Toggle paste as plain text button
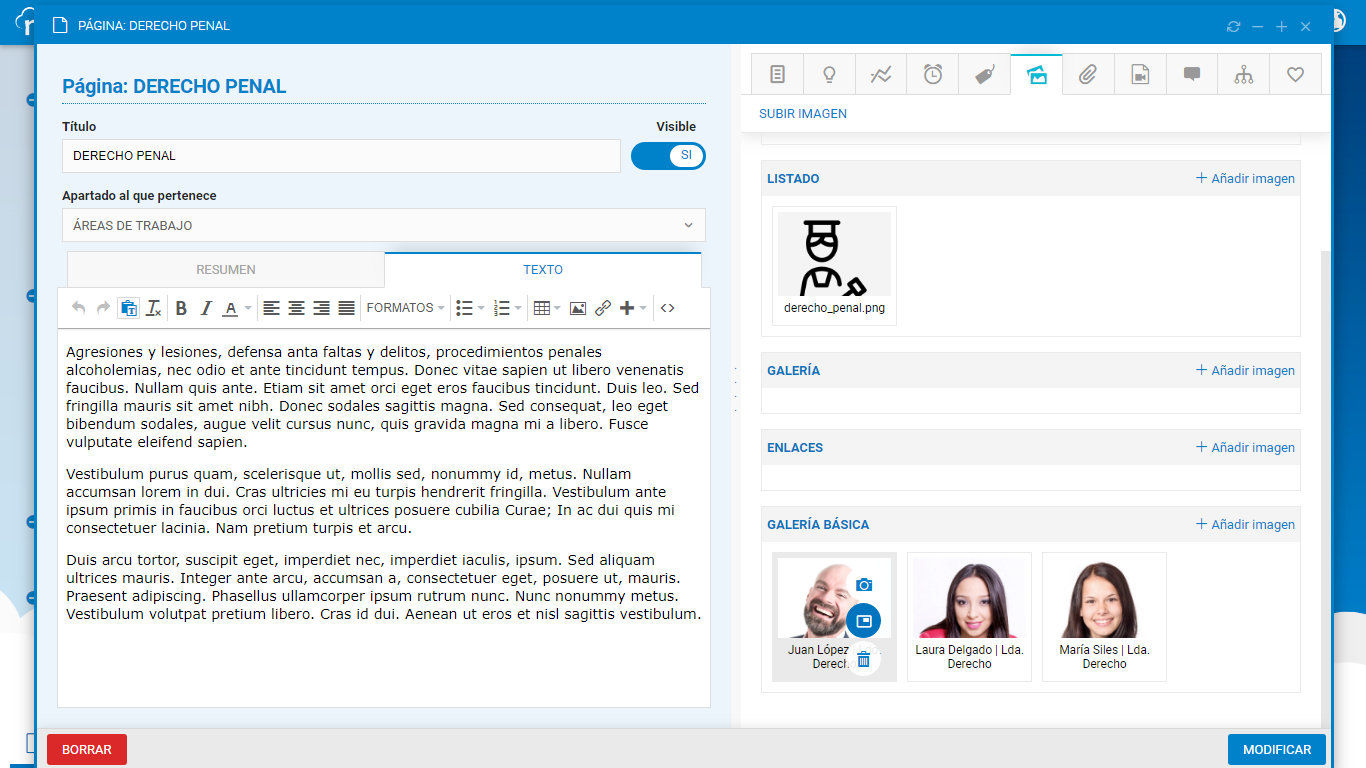The height and width of the screenshot is (768, 1366). click(128, 308)
